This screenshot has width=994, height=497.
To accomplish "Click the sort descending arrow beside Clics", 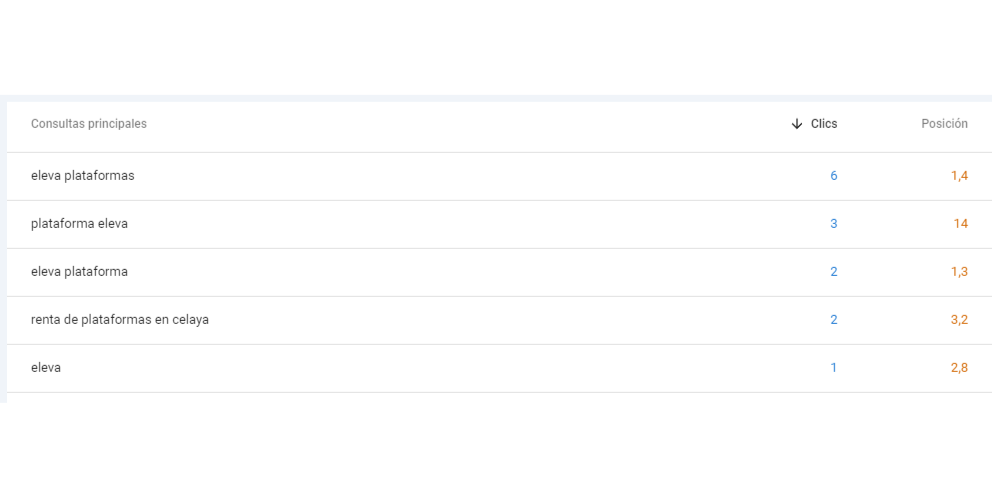I will (x=797, y=124).
